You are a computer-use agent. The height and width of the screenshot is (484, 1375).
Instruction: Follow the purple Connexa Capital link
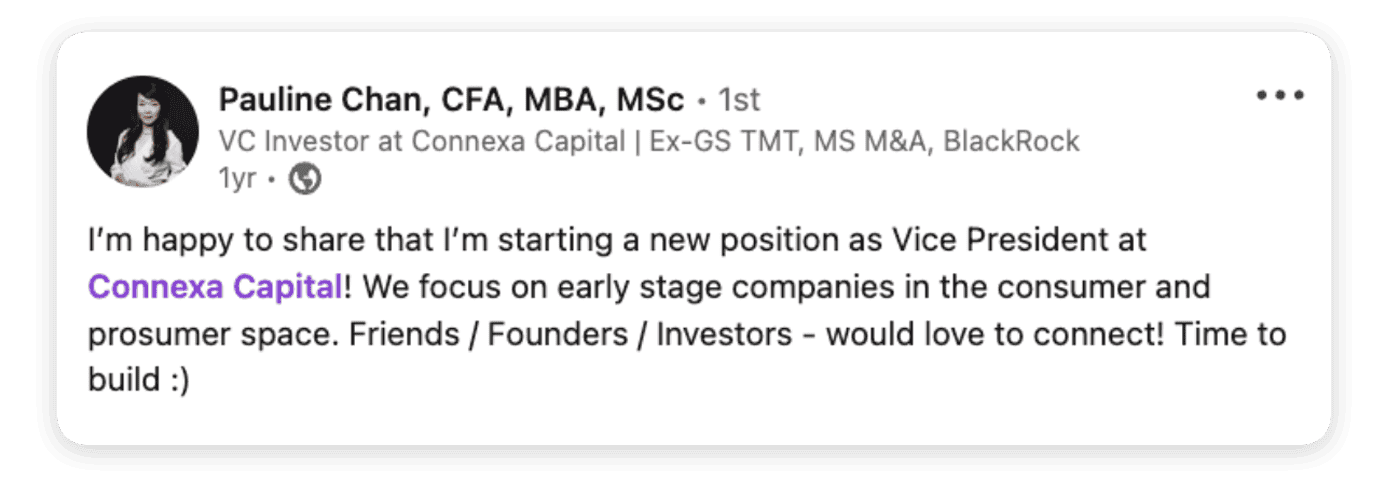[x=215, y=288]
